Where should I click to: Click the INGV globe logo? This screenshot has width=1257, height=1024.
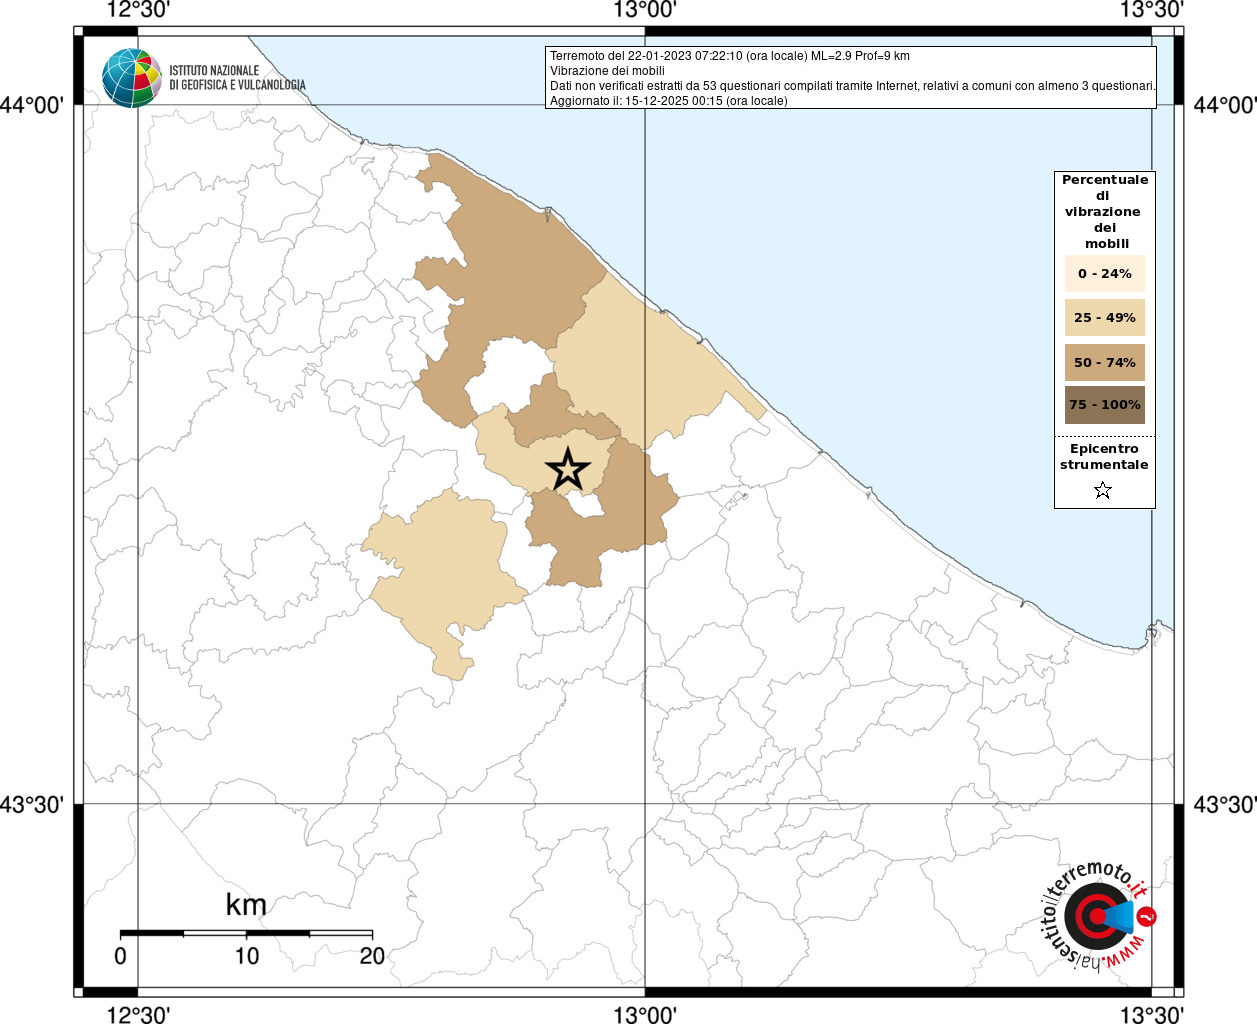click(131, 78)
